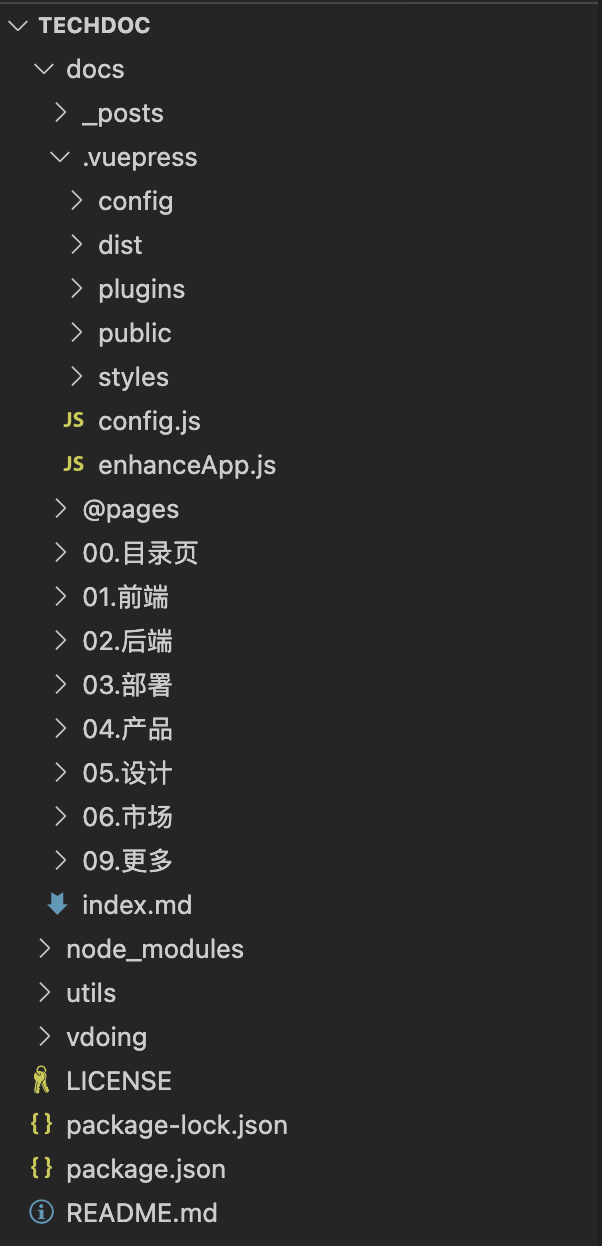Expand the plugins folder chevron
Image resolution: width=602 pixels, height=1246 pixels.
[x=77, y=289]
